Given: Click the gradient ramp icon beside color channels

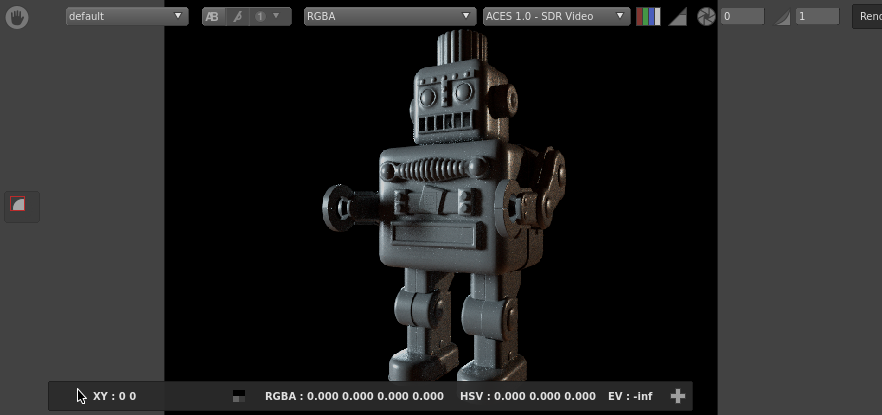Looking at the screenshot, I should [x=677, y=17].
